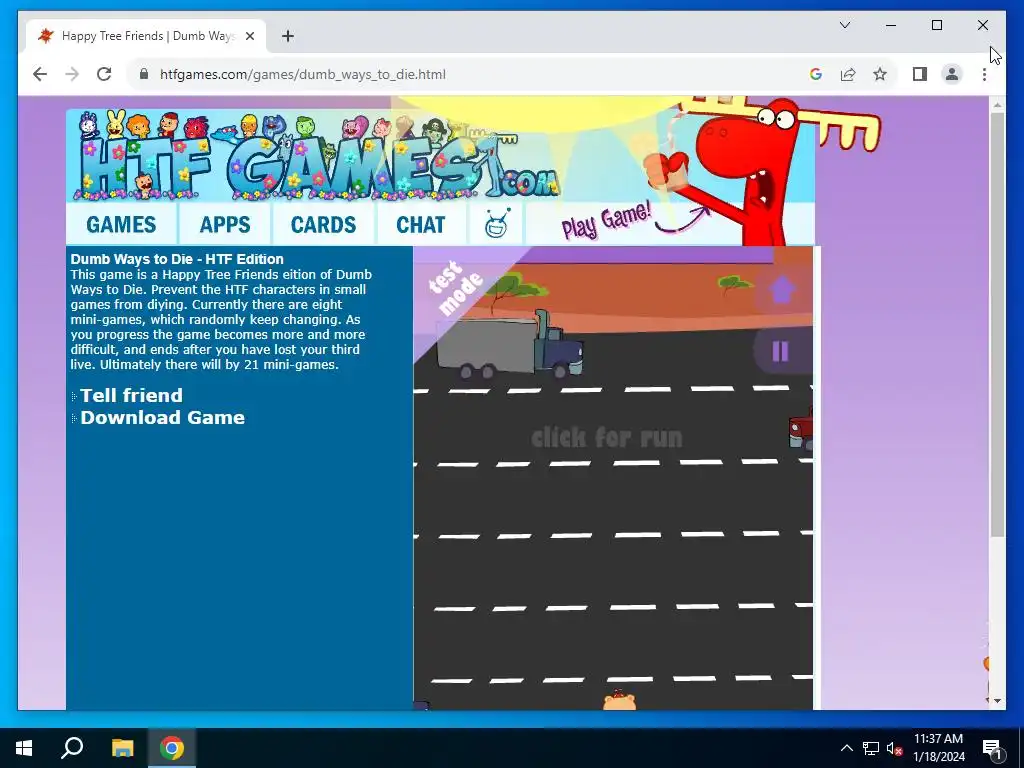Click the gray truck in the game

tap(509, 344)
